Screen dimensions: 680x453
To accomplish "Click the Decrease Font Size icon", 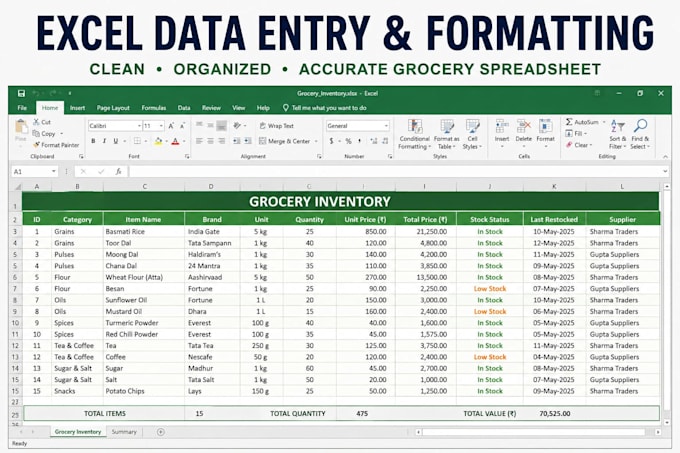I will tap(182, 126).
